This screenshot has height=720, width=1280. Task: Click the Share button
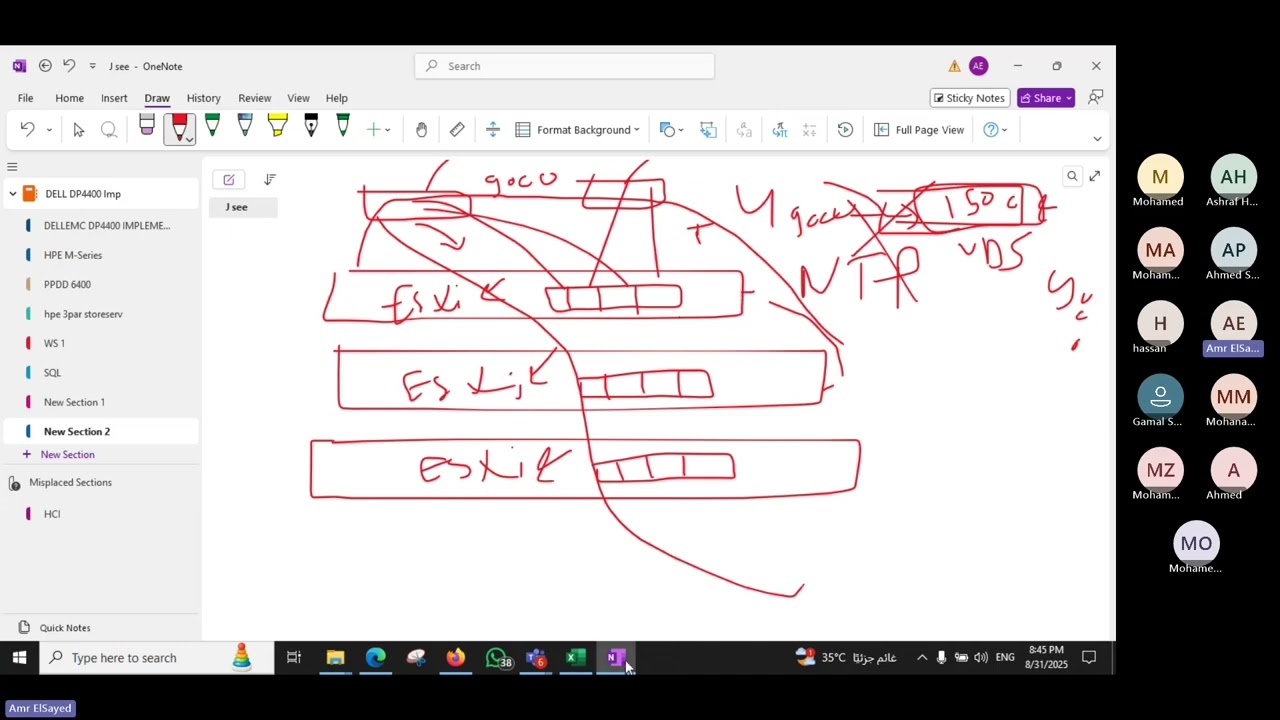(1046, 98)
